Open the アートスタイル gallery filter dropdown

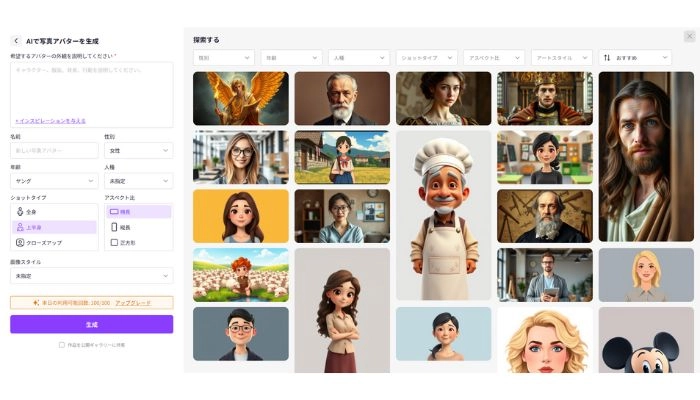562,58
